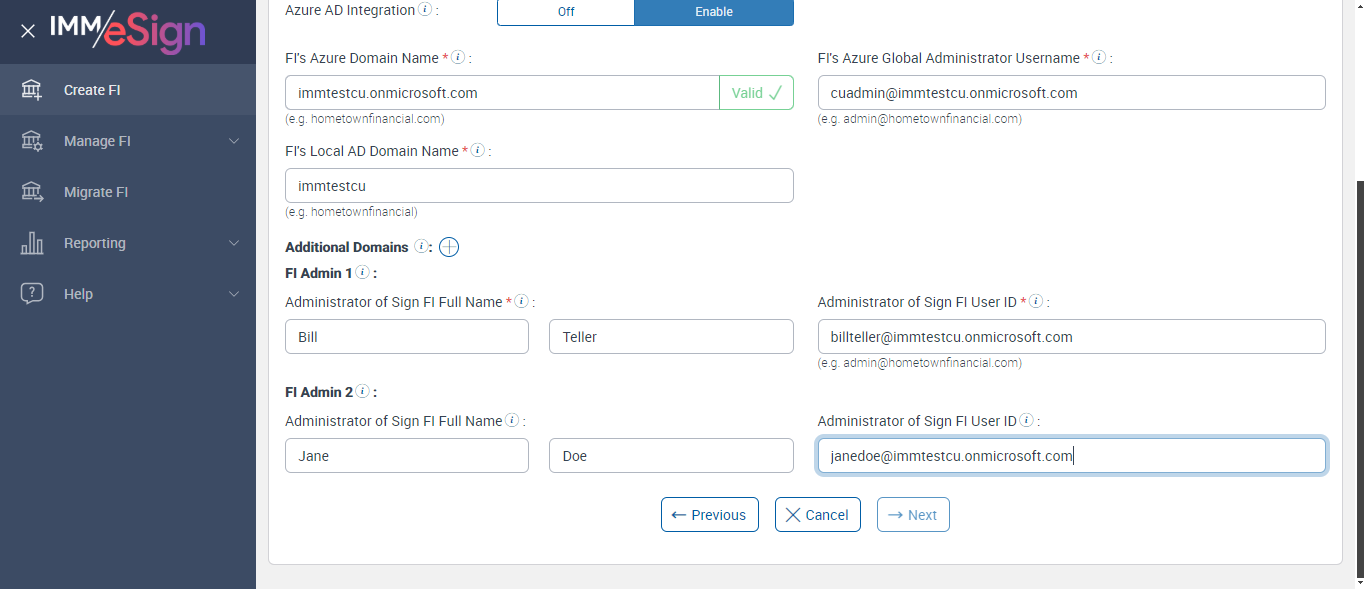Image resolution: width=1366 pixels, height=589 pixels.
Task: Edit the FI's Local AD Domain Name field
Action: (x=539, y=186)
